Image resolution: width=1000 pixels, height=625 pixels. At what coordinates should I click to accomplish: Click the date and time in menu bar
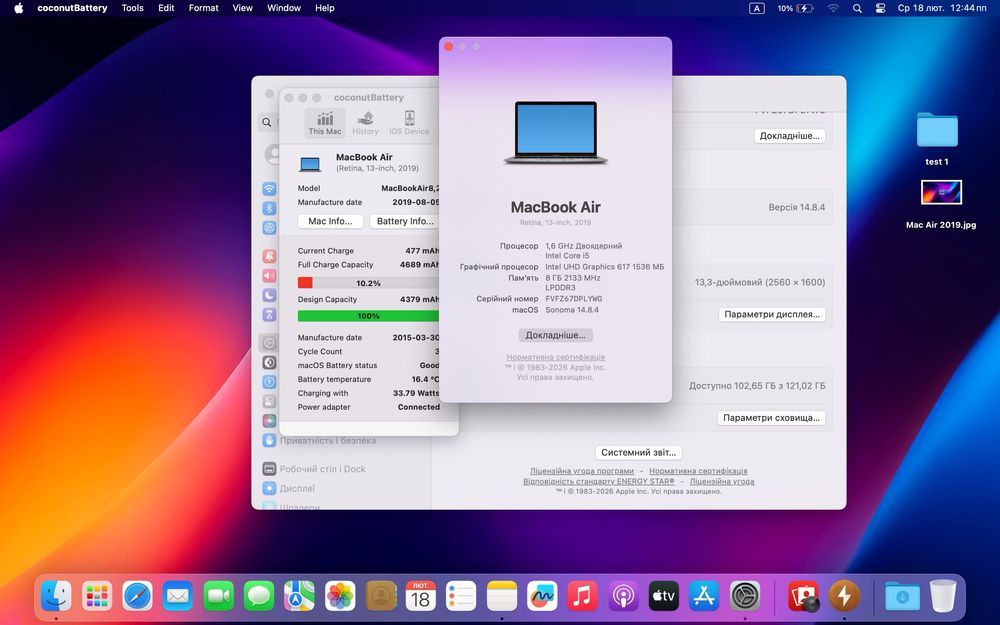coord(941,8)
